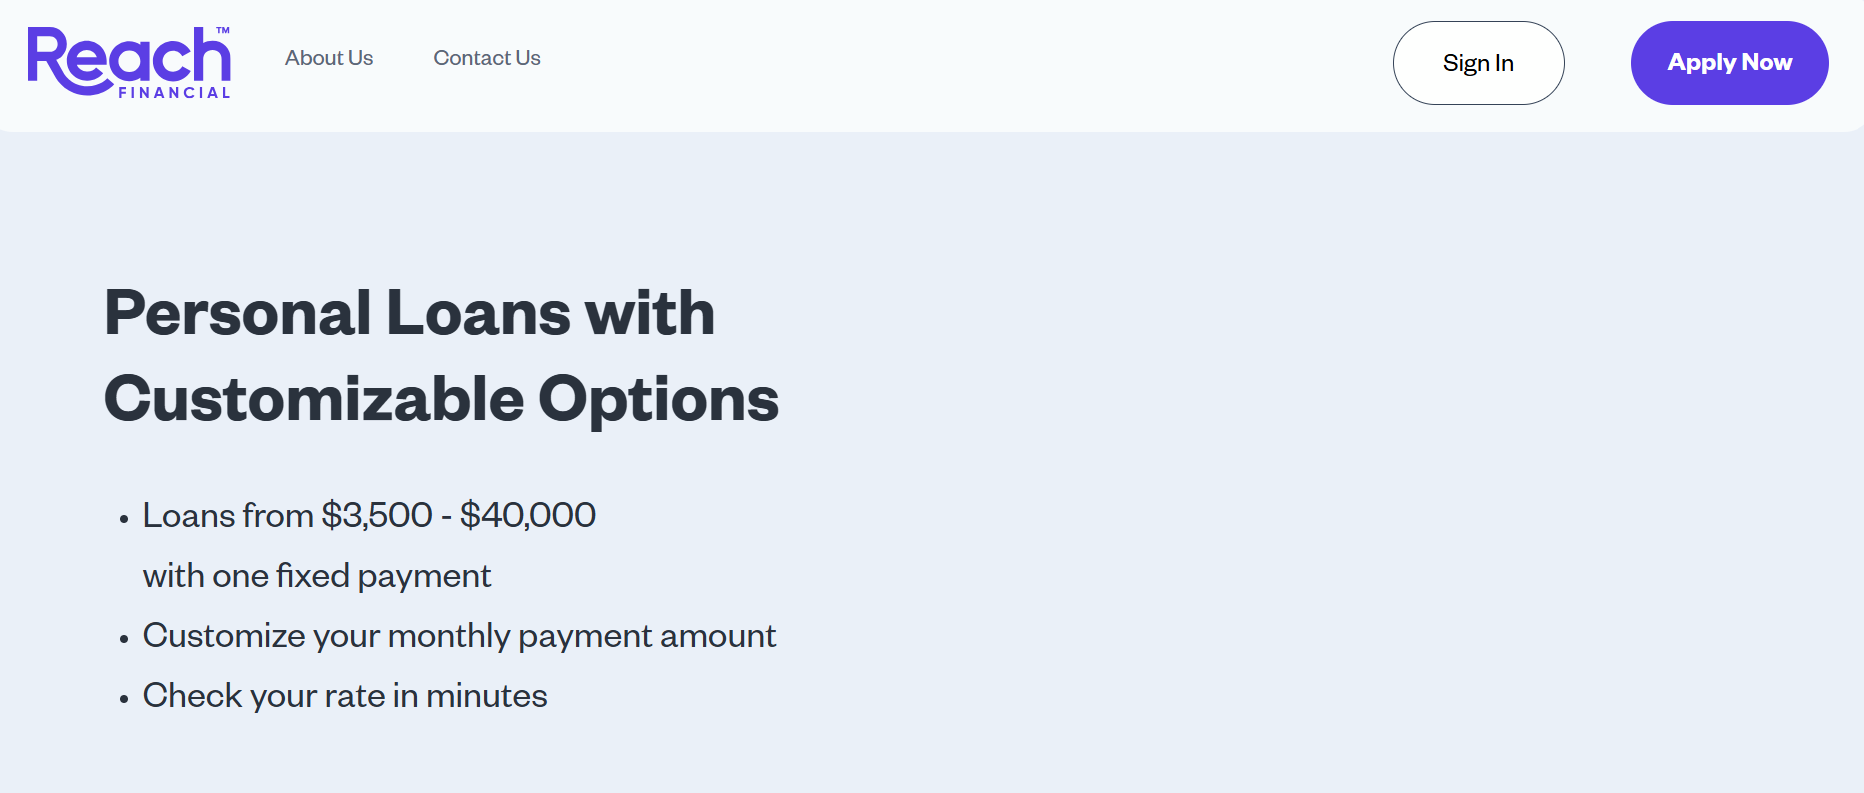Viewport: 1864px width, 793px height.
Task: Click the $3,500 loan amount text
Action: pos(377,515)
